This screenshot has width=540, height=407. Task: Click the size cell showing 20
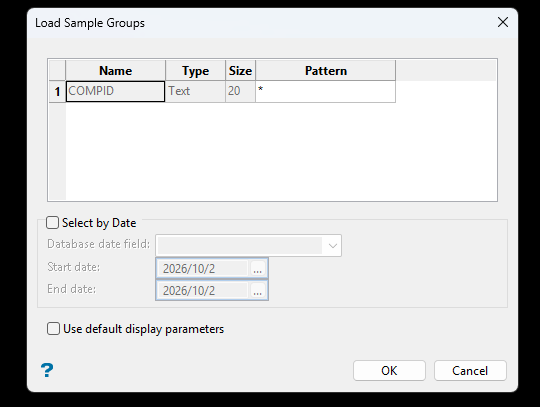coord(240,91)
